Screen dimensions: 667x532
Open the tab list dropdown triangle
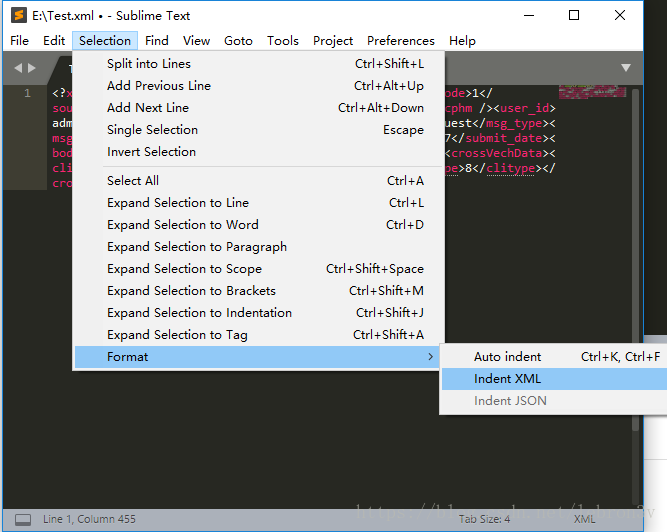pyautogui.click(x=626, y=68)
